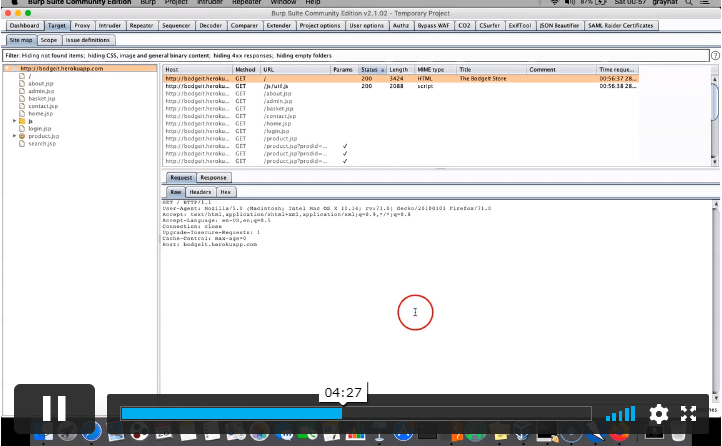Expand the product.jsp tree node
The height and width of the screenshot is (446, 722).
pyautogui.click(x=14, y=136)
